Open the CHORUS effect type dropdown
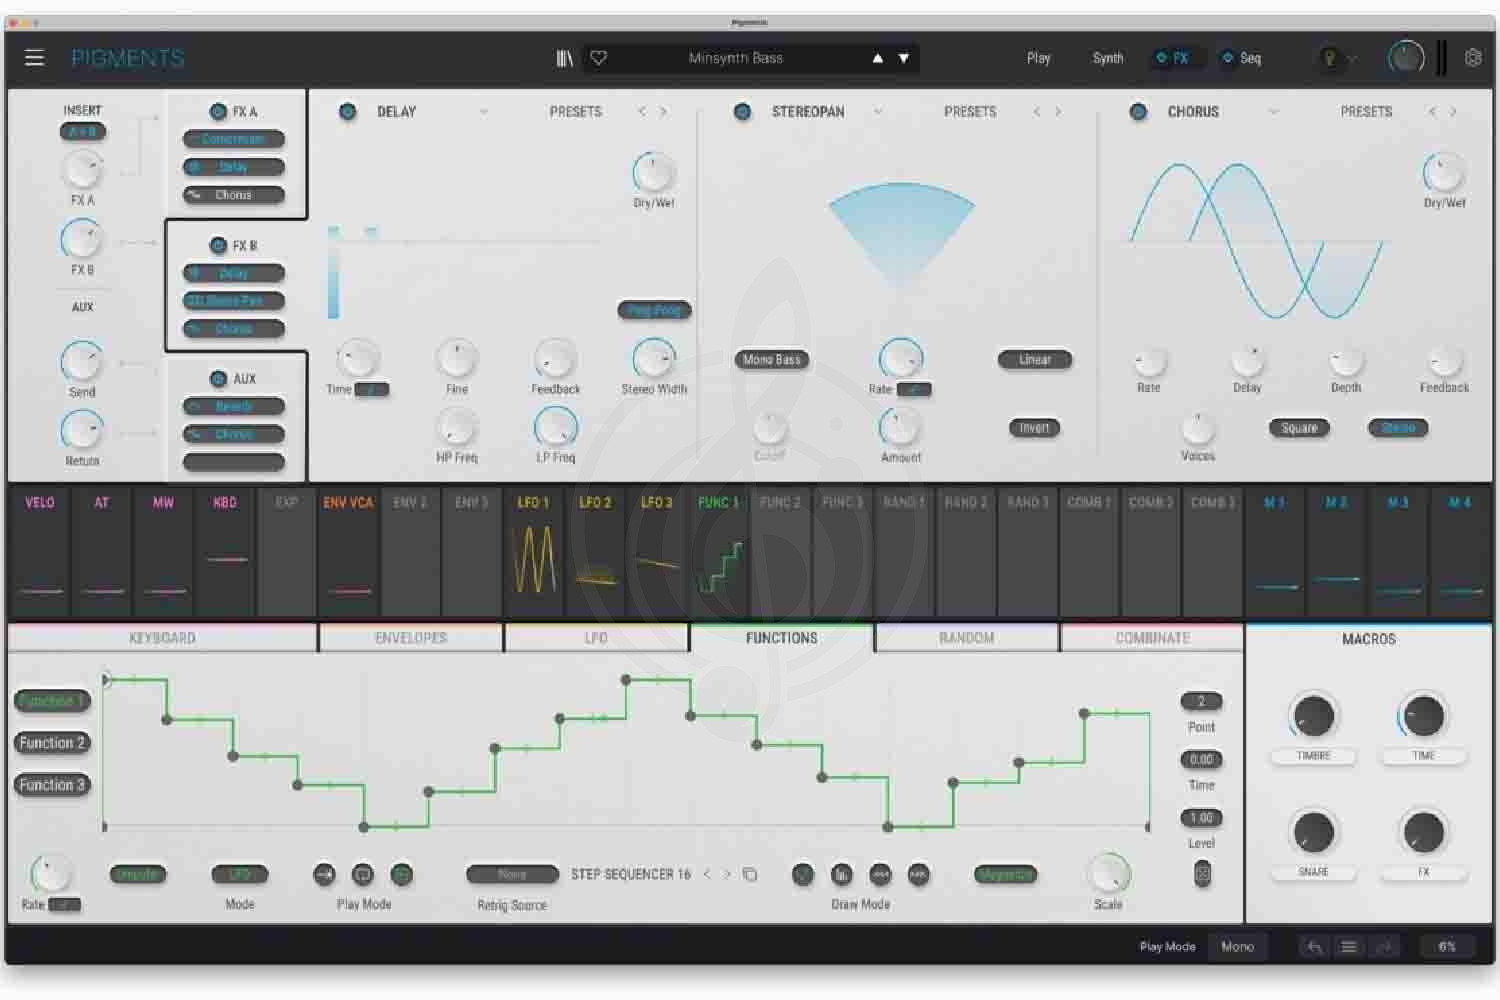1500x1000 pixels. [x=1273, y=112]
